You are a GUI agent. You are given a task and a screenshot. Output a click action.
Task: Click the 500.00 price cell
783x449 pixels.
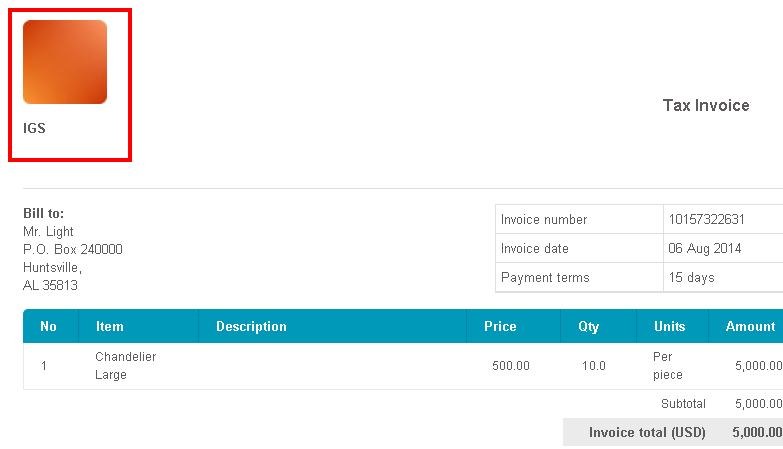pyautogui.click(x=510, y=366)
